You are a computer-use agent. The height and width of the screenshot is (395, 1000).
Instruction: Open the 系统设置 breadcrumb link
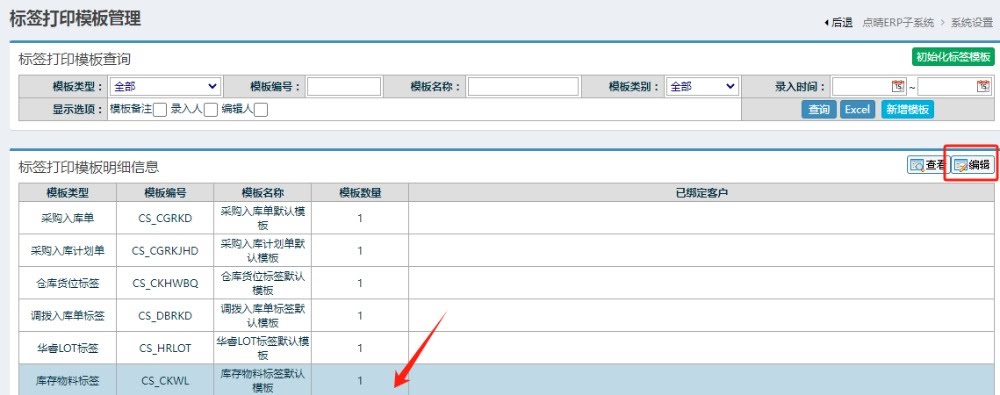[972, 23]
